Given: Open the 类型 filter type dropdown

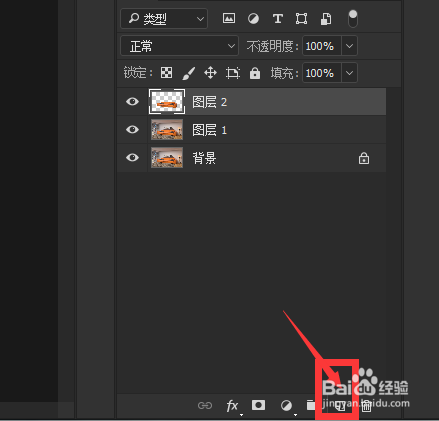Looking at the screenshot, I should pyautogui.click(x=164, y=19).
